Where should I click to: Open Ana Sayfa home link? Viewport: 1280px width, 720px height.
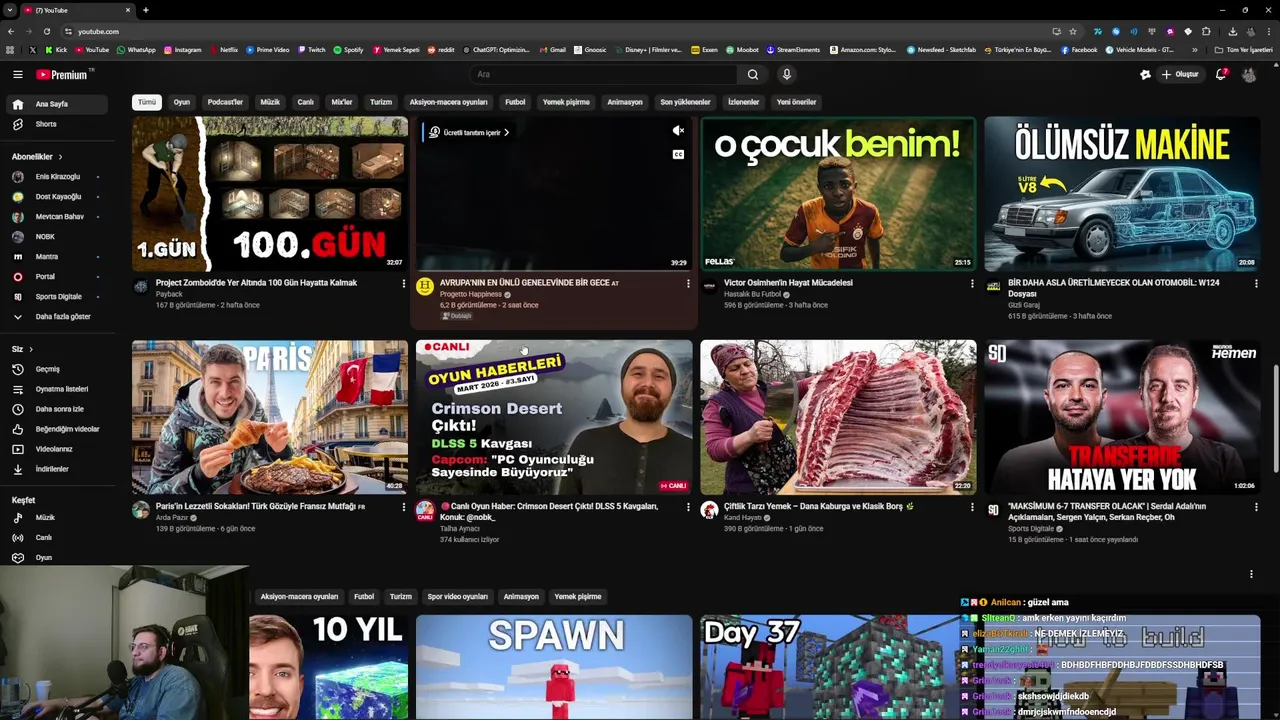click(x=58, y=104)
